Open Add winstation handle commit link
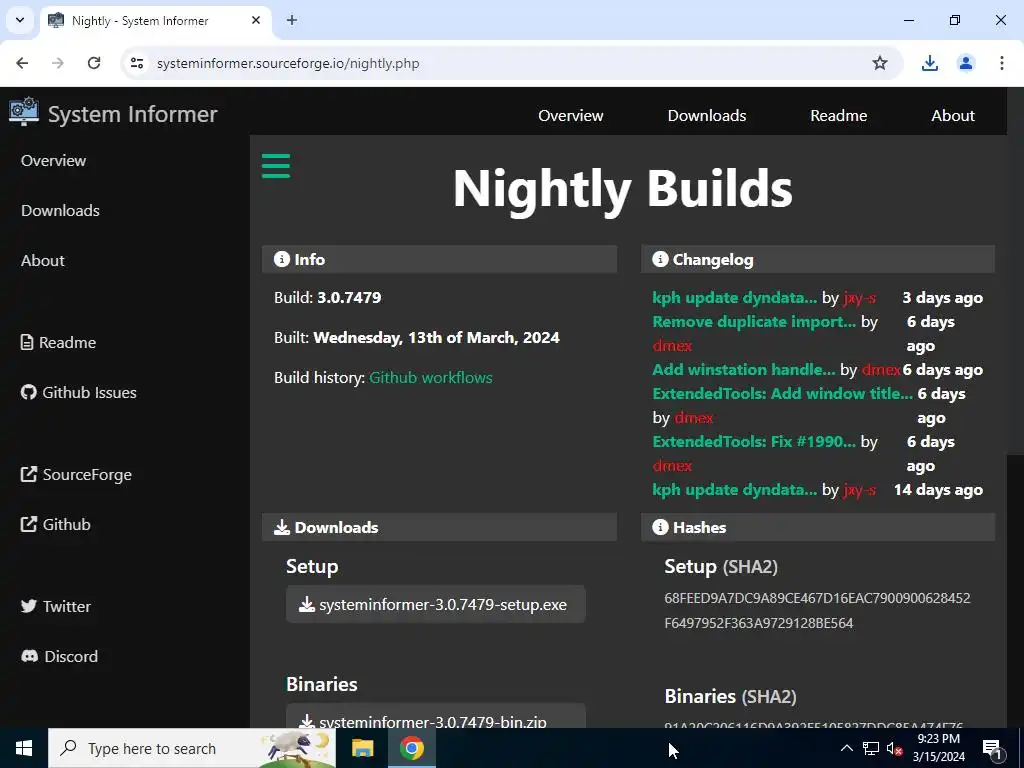The height and width of the screenshot is (768, 1024). (744, 370)
